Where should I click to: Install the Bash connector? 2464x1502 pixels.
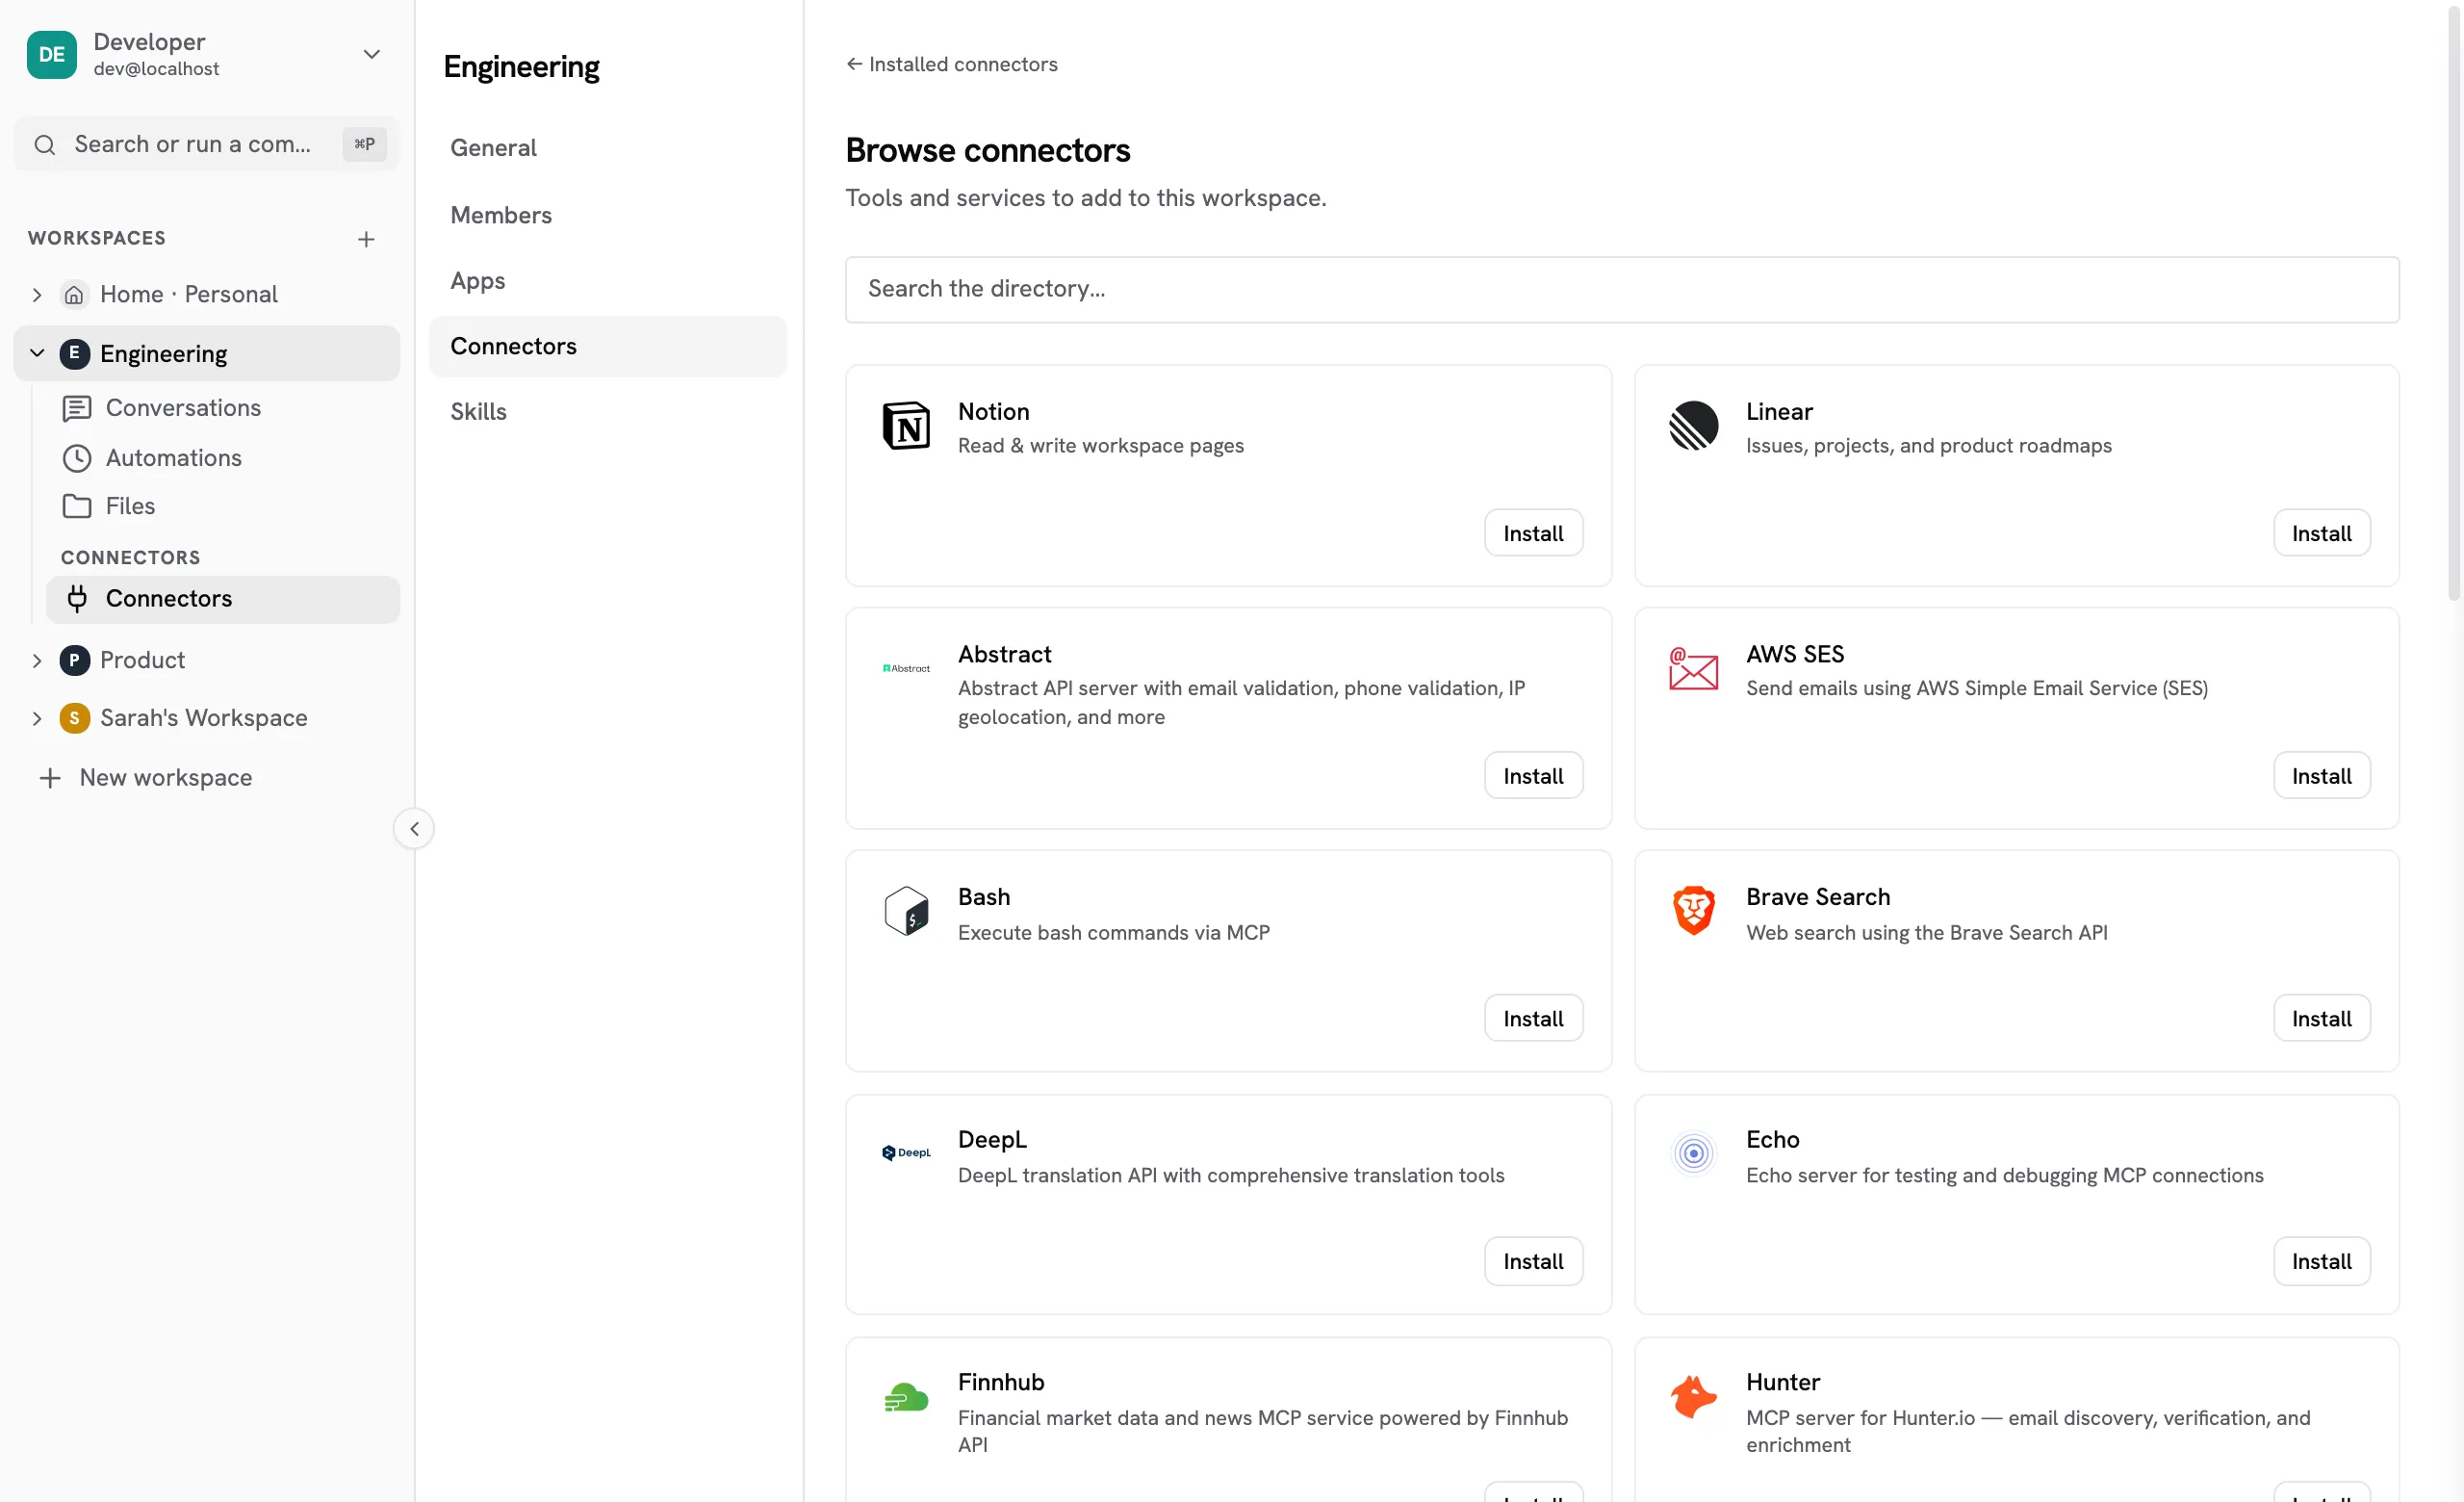click(1533, 1019)
